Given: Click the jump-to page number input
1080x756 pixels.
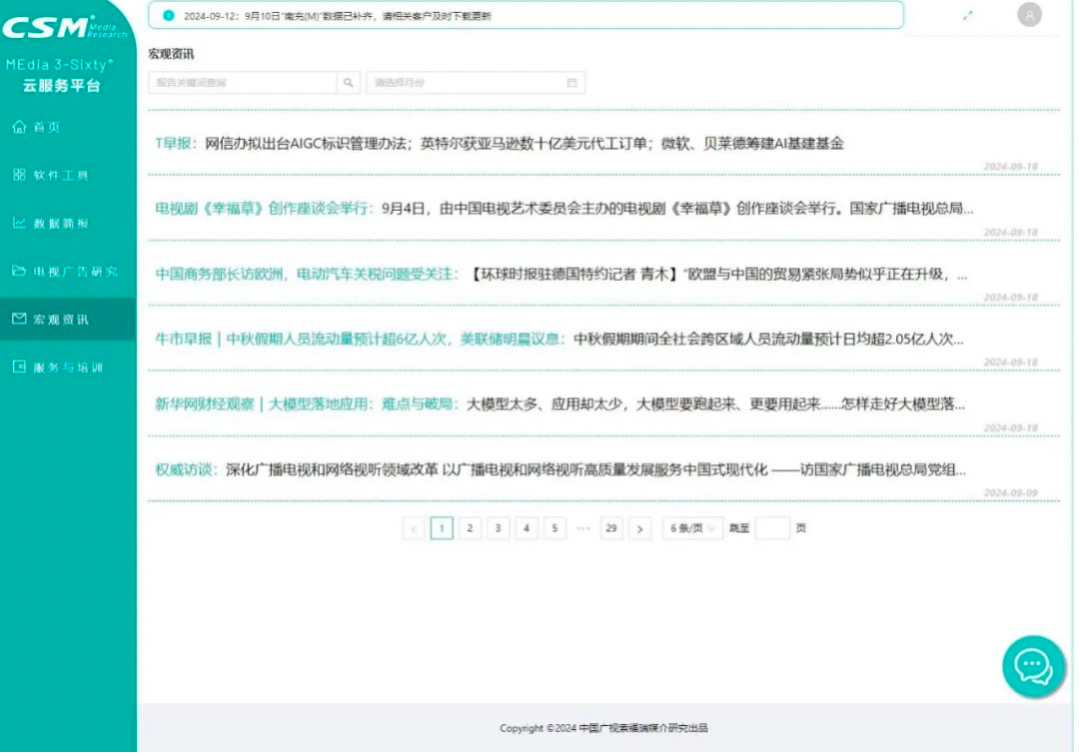Looking at the screenshot, I should tap(771, 529).
